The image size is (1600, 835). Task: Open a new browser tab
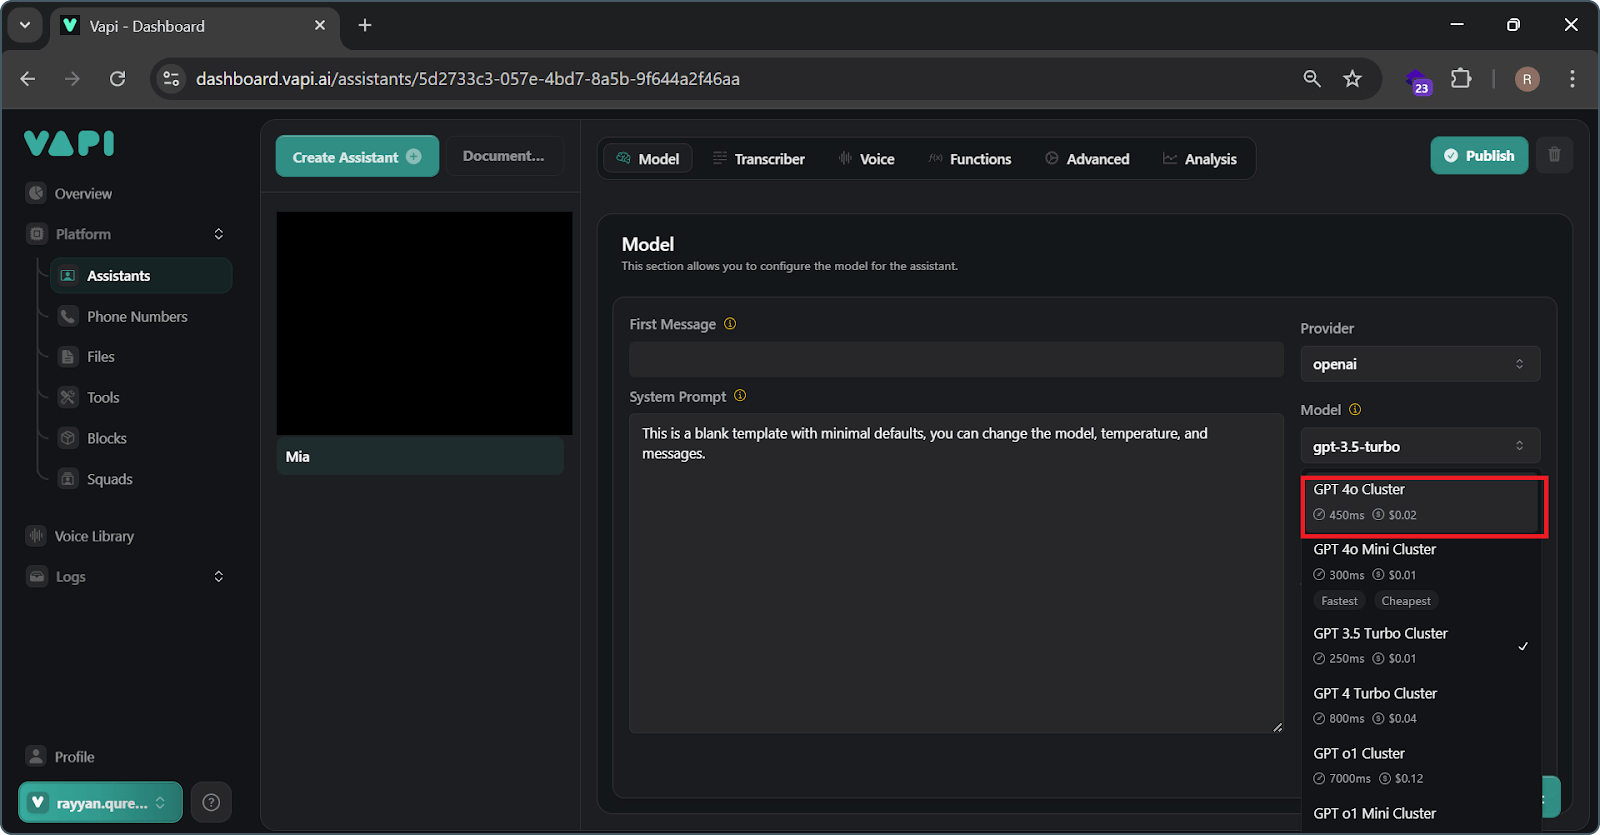point(365,25)
